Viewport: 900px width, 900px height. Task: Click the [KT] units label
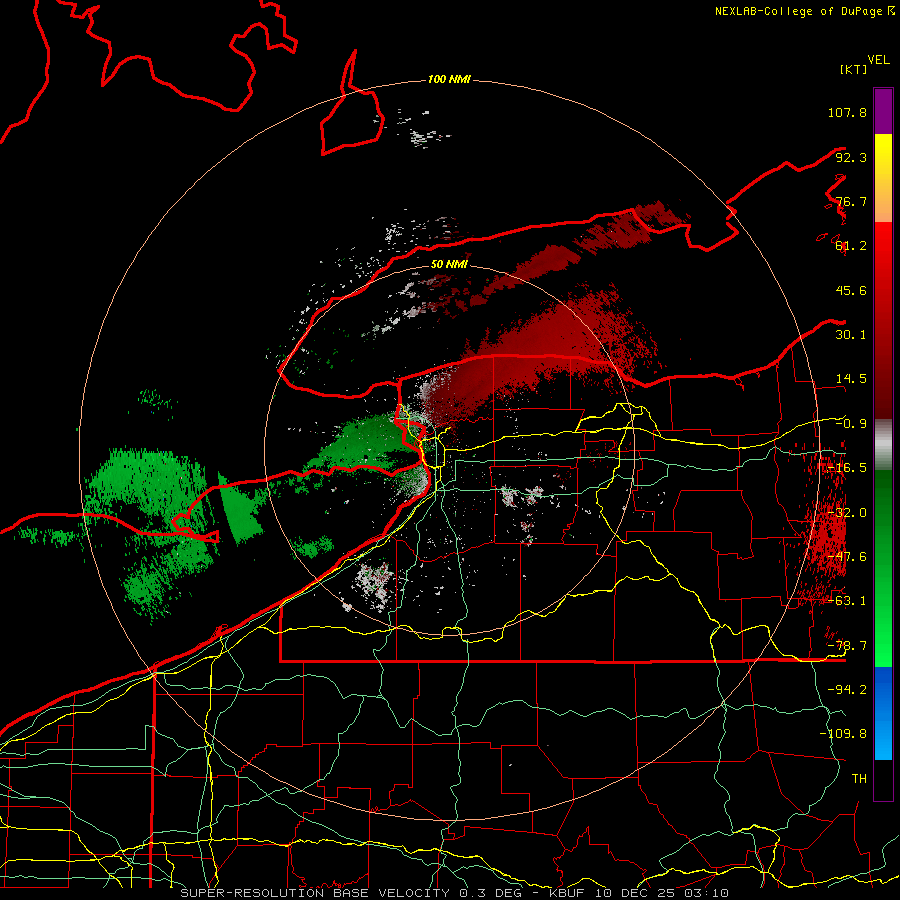tap(853, 69)
